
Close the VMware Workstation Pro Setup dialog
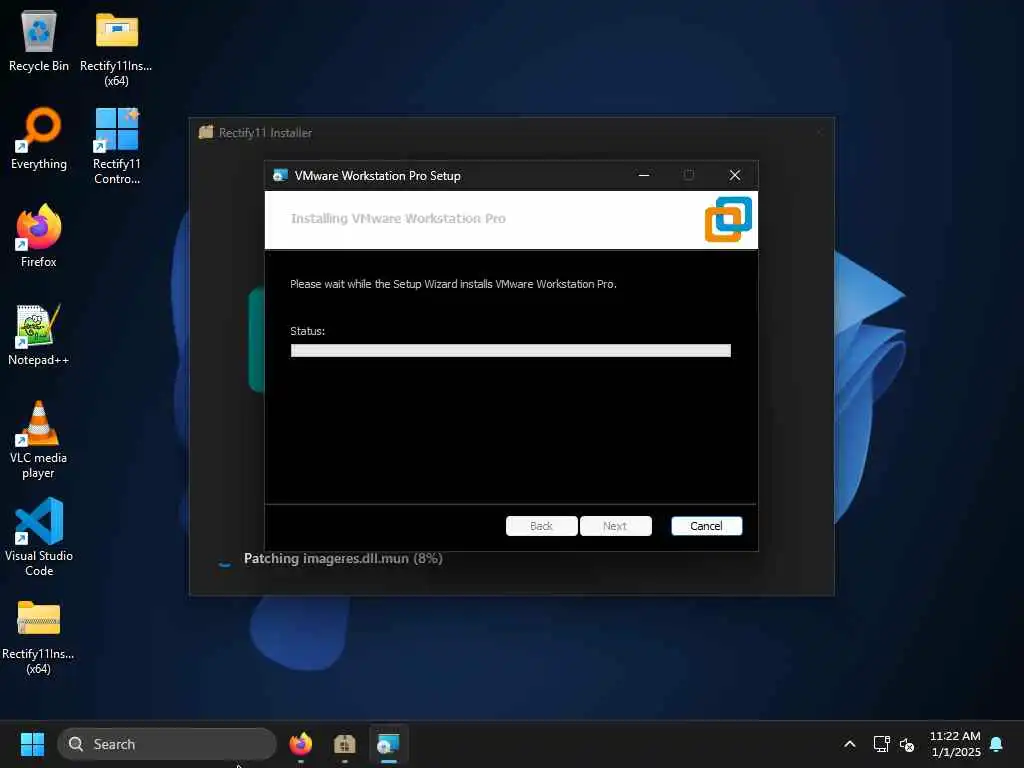point(735,175)
